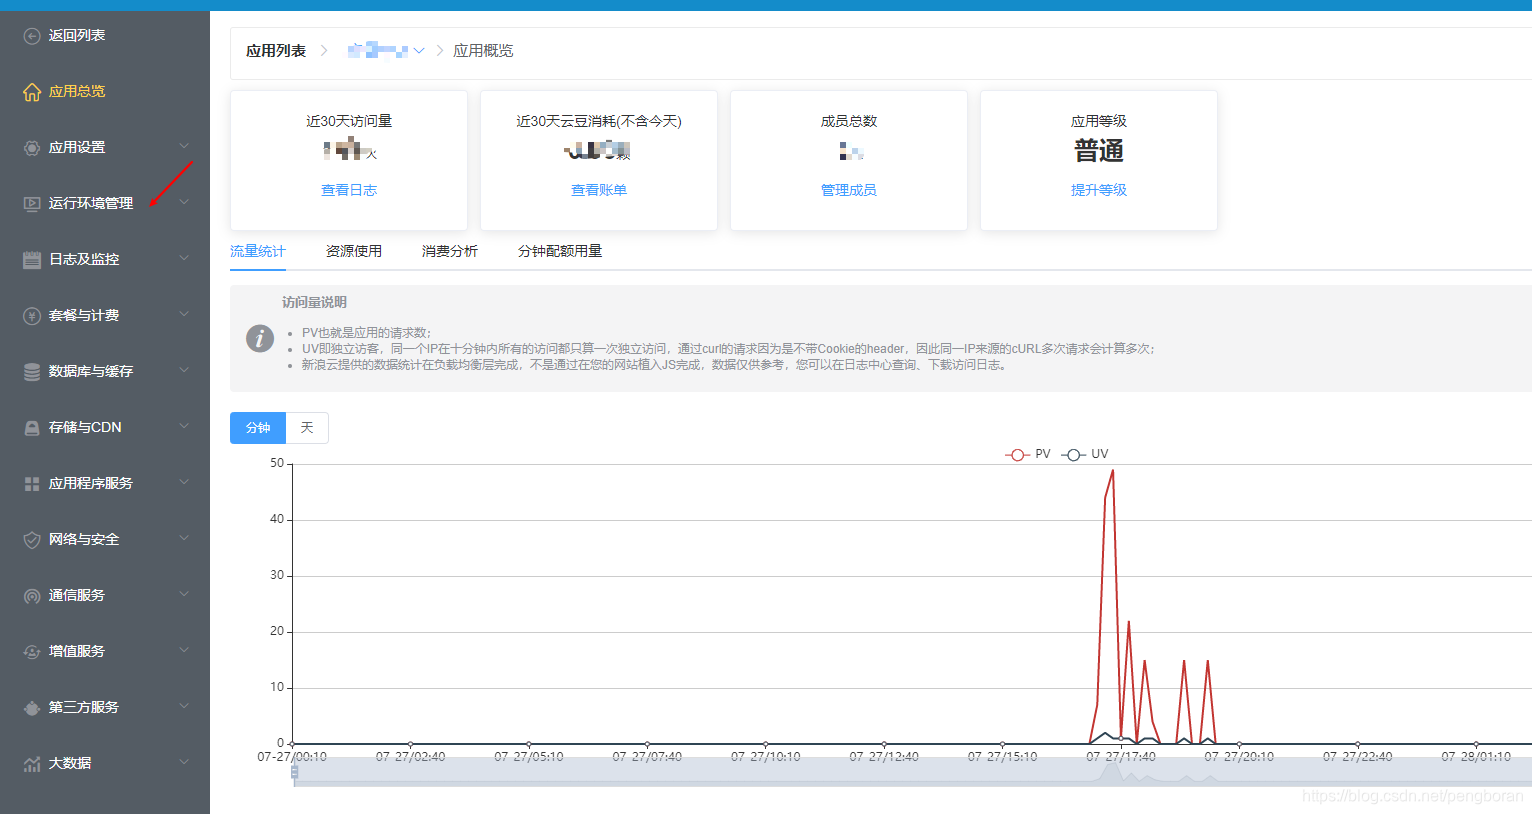Viewport: 1532px width, 814px height.
Task: Click the 应用程序服务 grid icon
Action: click(32, 484)
